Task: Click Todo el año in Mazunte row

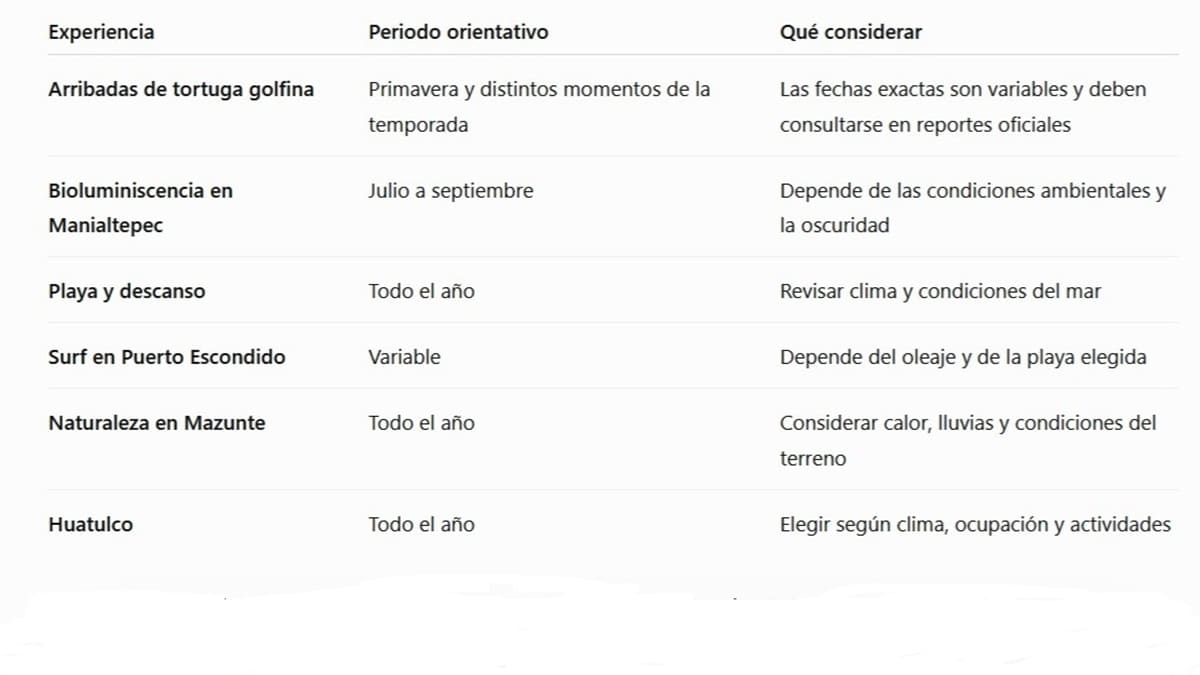Action: 421,423
